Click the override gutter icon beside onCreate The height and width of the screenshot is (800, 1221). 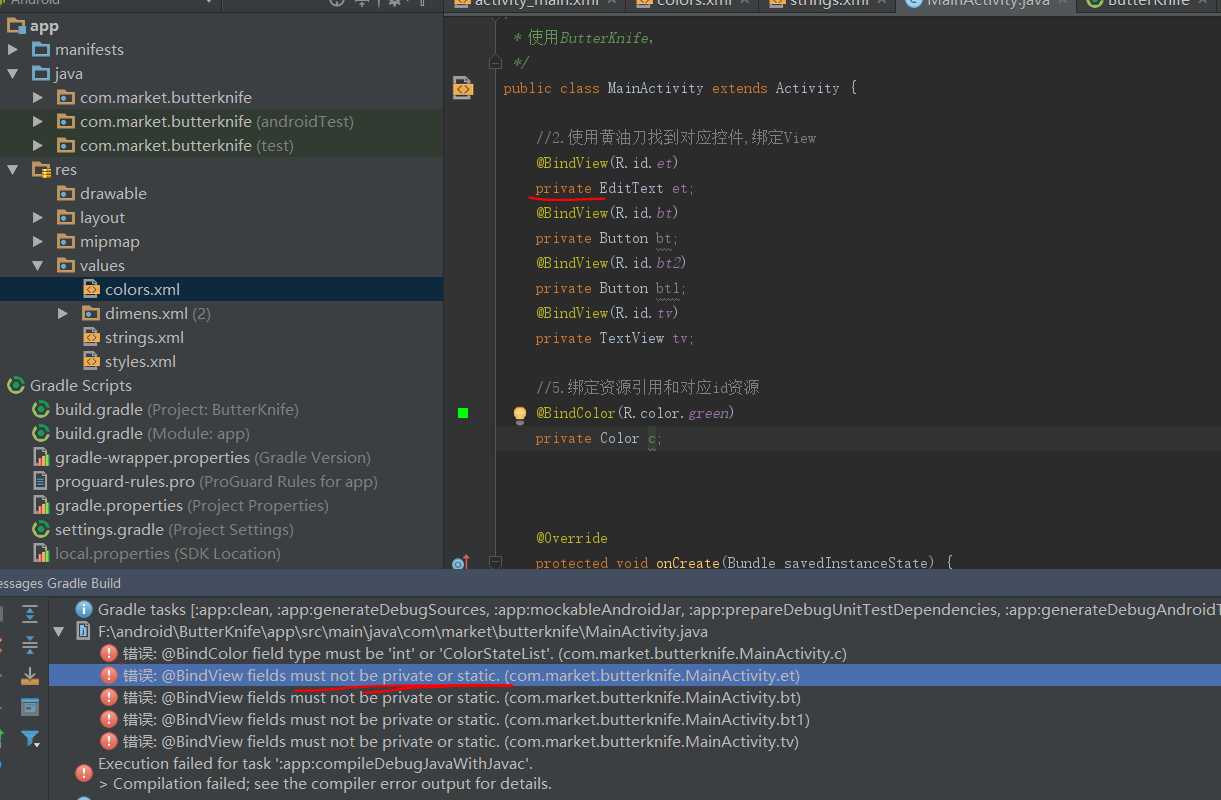pyautogui.click(x=460, y=564)
